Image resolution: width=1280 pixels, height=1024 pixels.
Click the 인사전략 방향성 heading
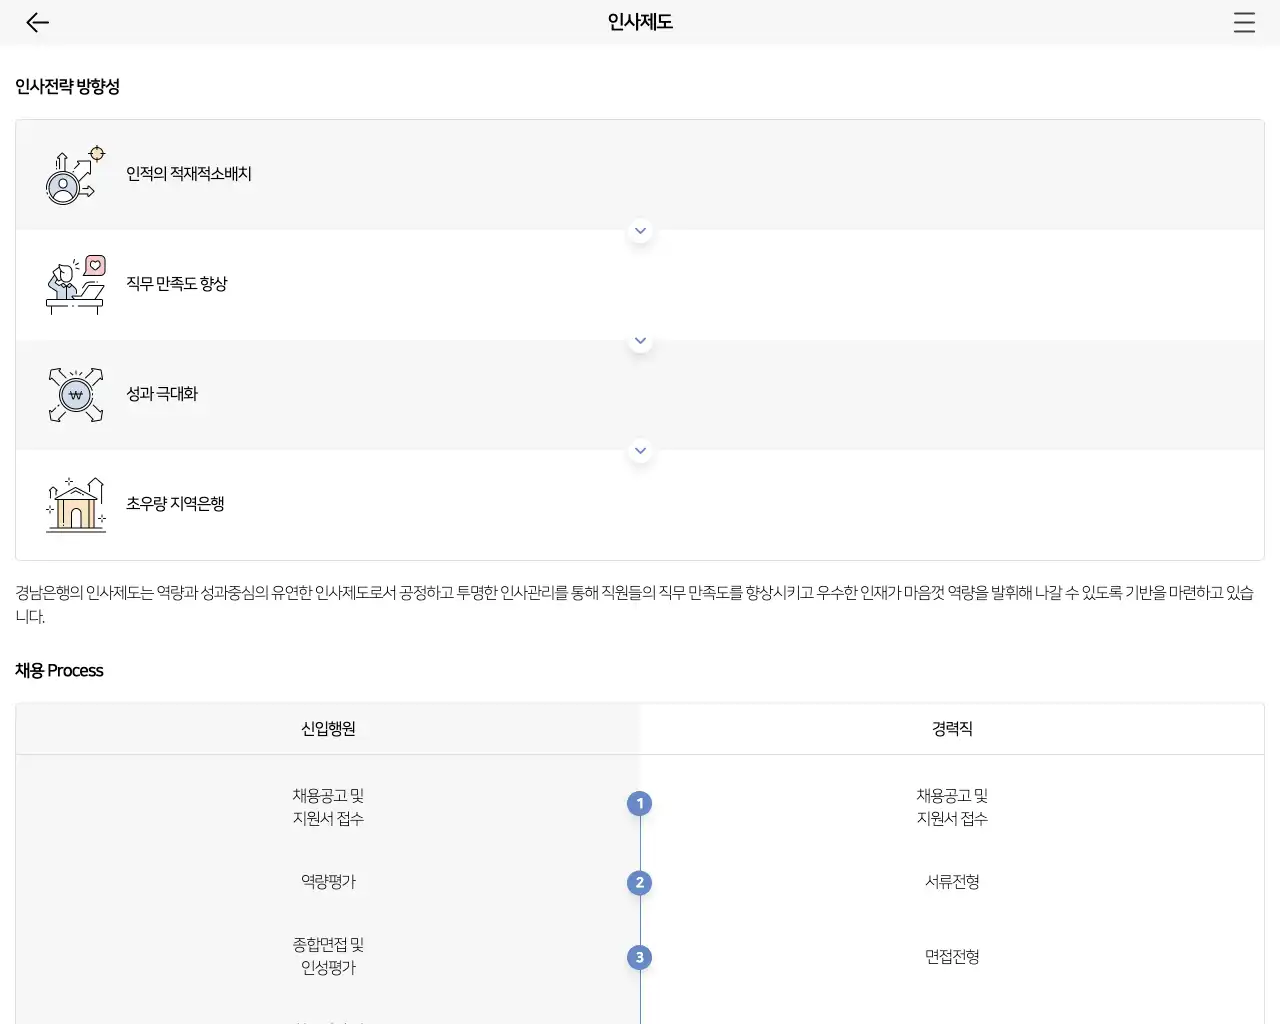click(x=67, y=87)
